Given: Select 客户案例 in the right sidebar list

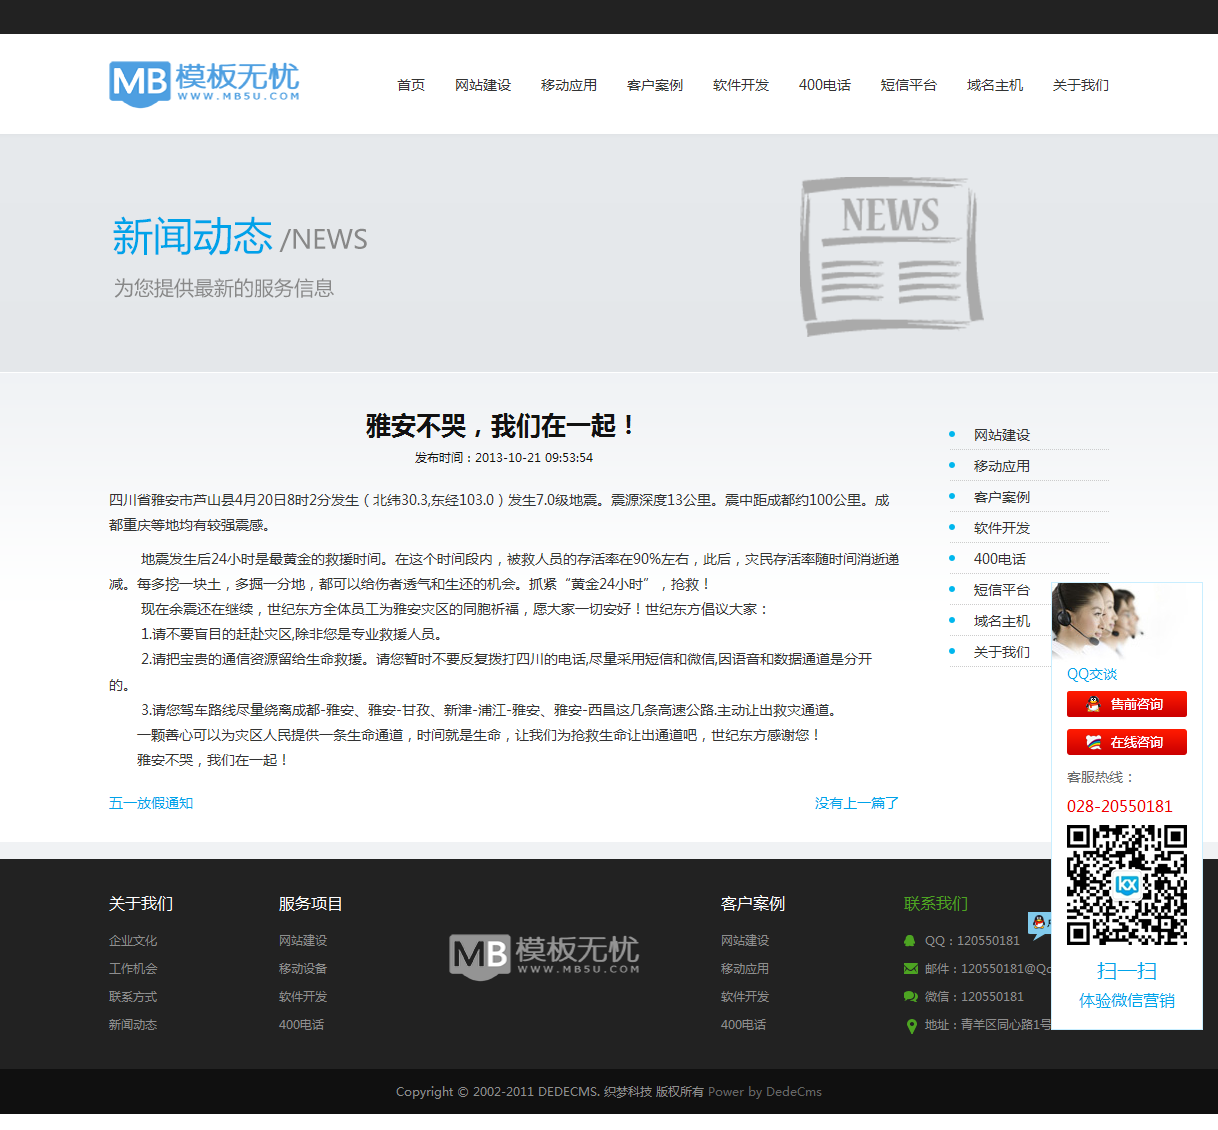Looking at the screenshot, I should tap(1001, 497).
